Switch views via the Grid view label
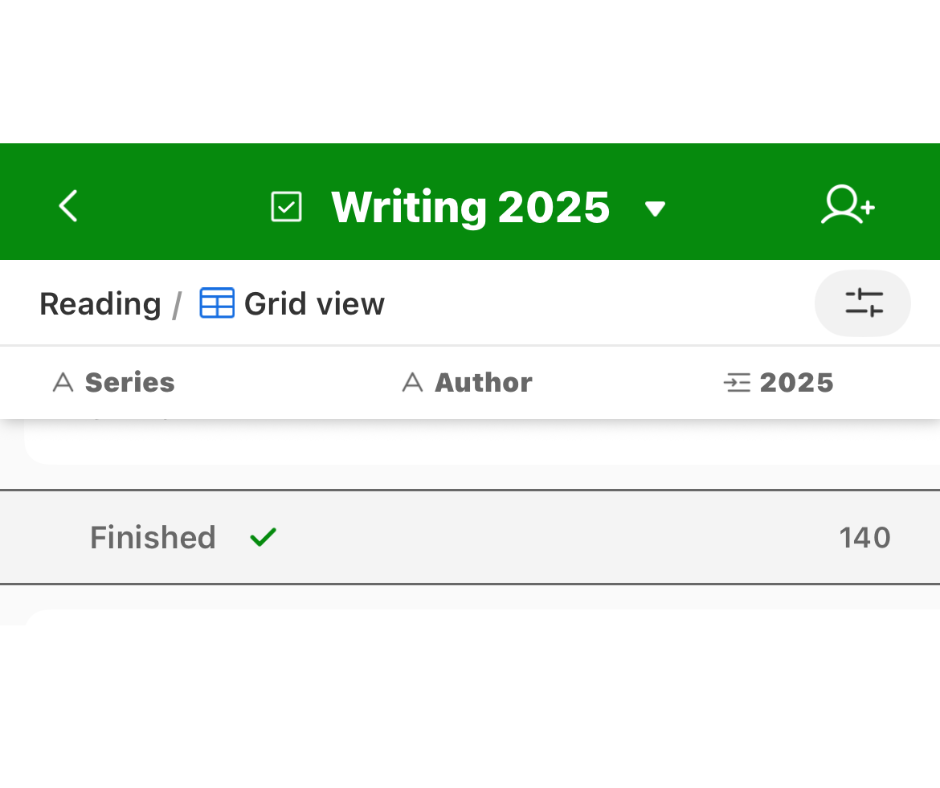This screenshot has width=940, height=788. click(314, 304)
